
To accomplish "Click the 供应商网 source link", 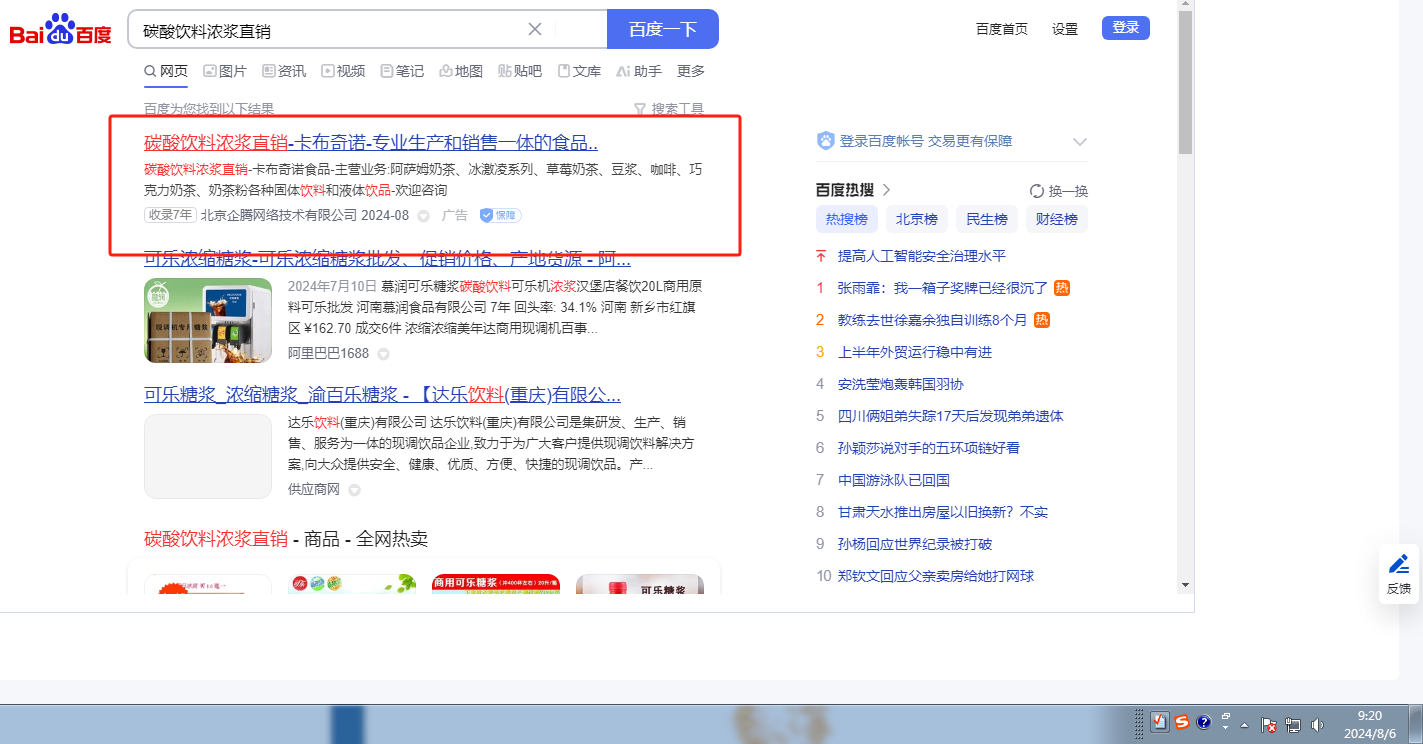I will tap(314, 489).
